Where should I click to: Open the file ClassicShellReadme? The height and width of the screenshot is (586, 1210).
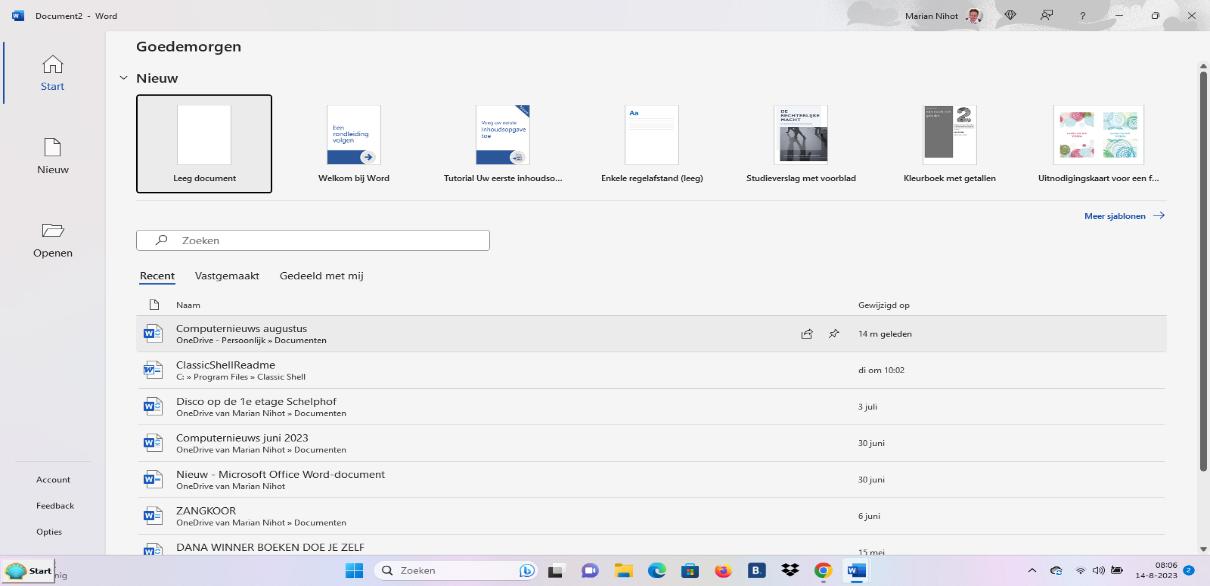(x=651, y=370)
